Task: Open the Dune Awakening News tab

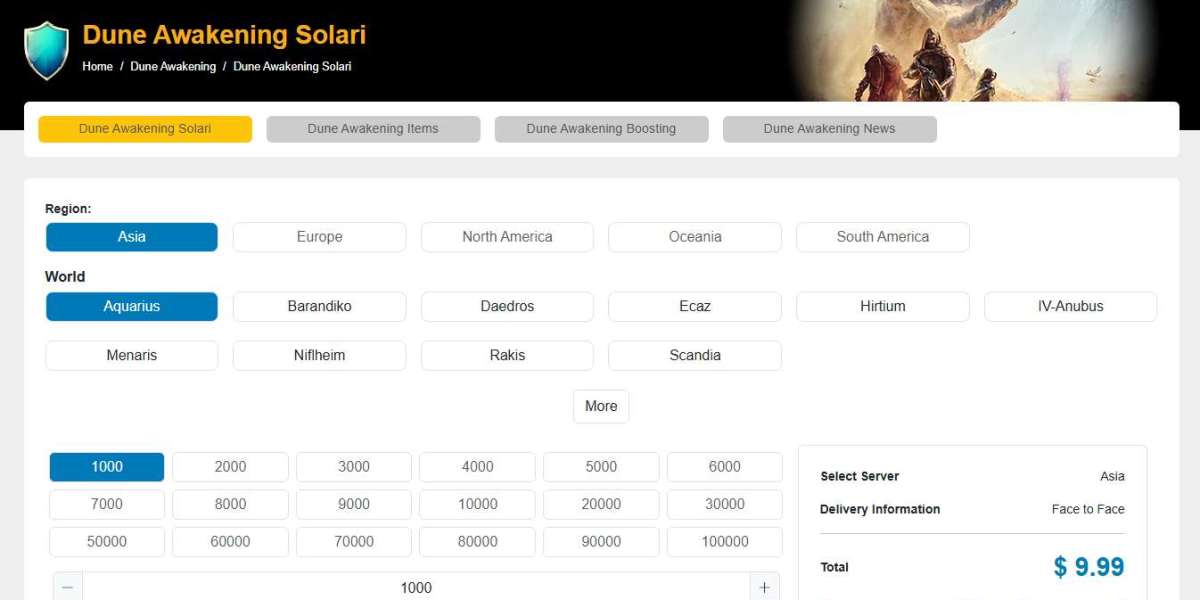Action: click(x=829, y=129)
